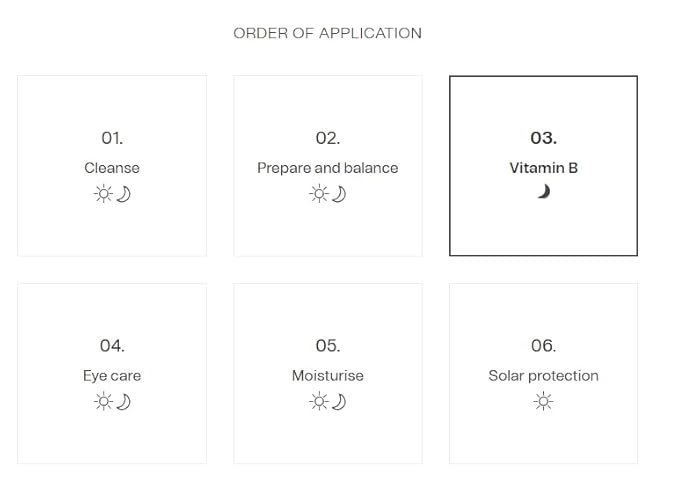This screenshot has height=492, width=679.
Task: Click the sun icon under Eye care
Action: (103, 402)
